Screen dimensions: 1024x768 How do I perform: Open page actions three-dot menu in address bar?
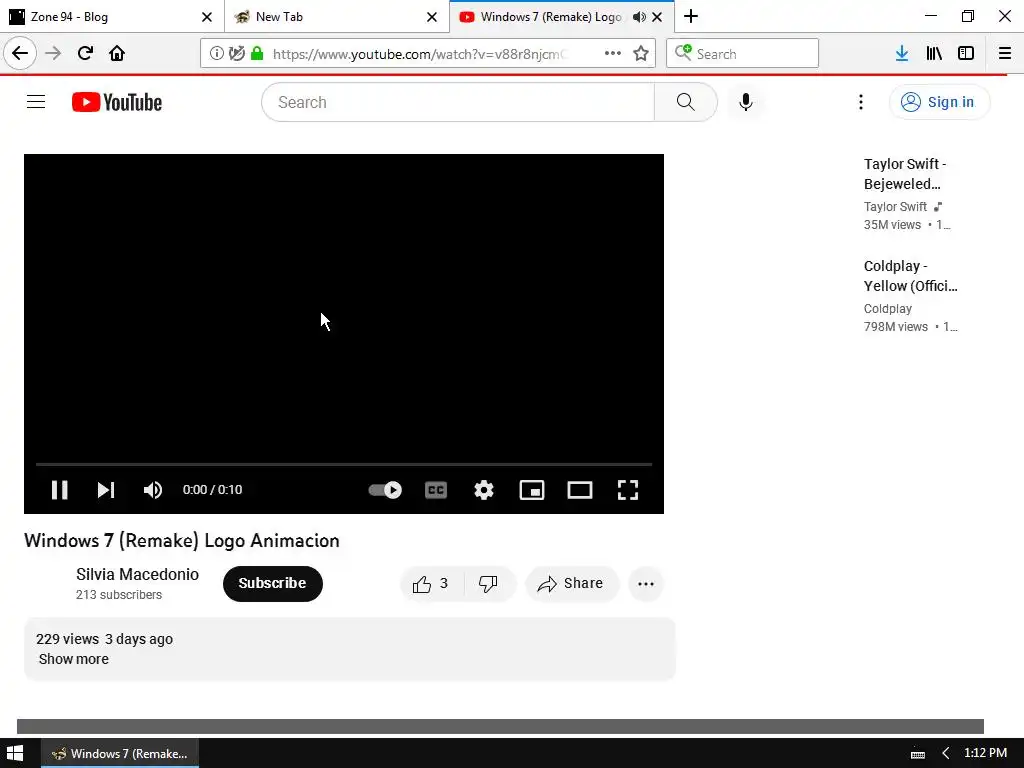click(613, 54)
